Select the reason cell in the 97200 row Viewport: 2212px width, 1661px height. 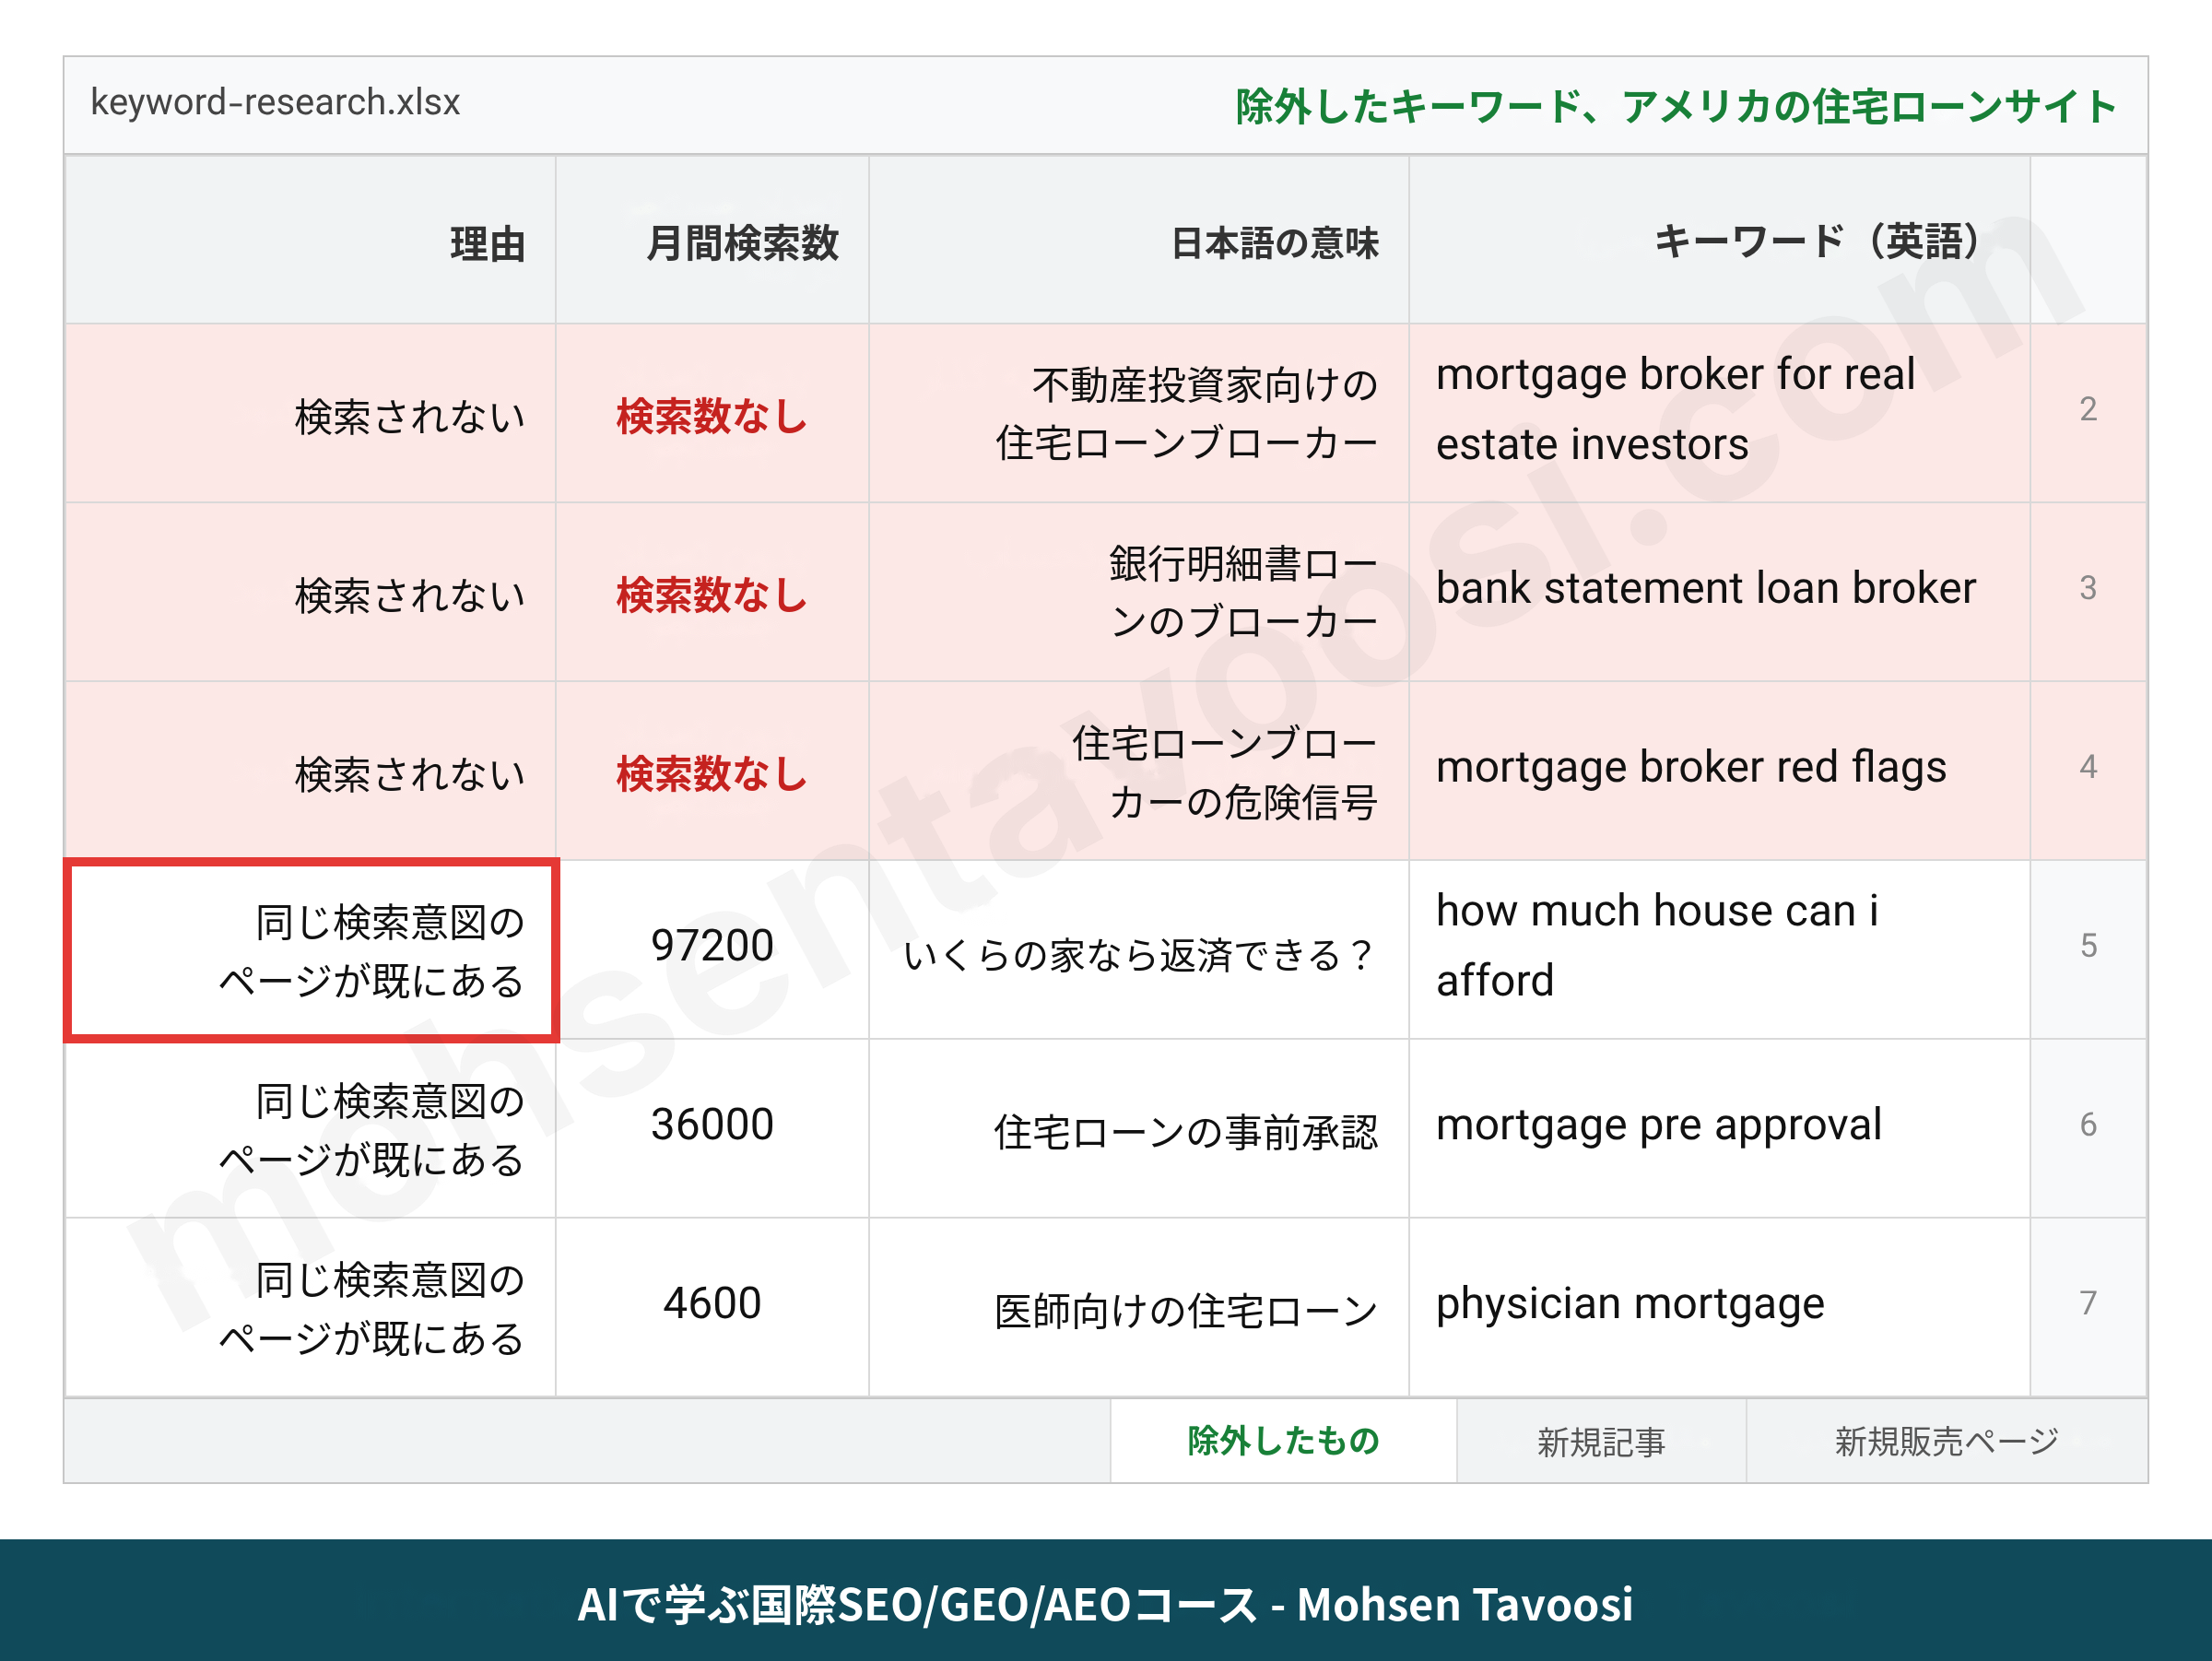coord(310,950)
